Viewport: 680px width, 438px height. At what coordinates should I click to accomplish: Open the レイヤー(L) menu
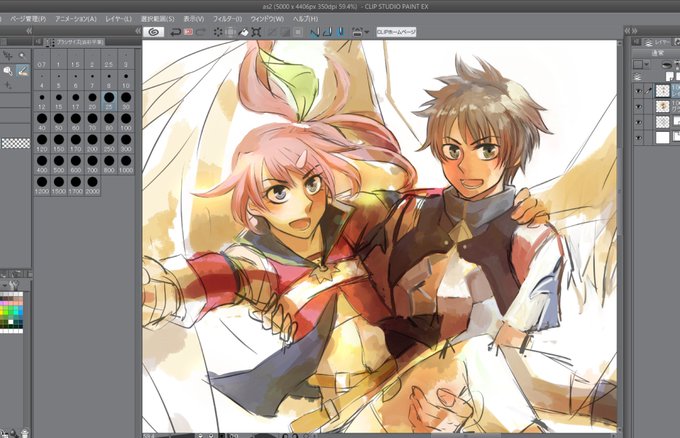118,19
